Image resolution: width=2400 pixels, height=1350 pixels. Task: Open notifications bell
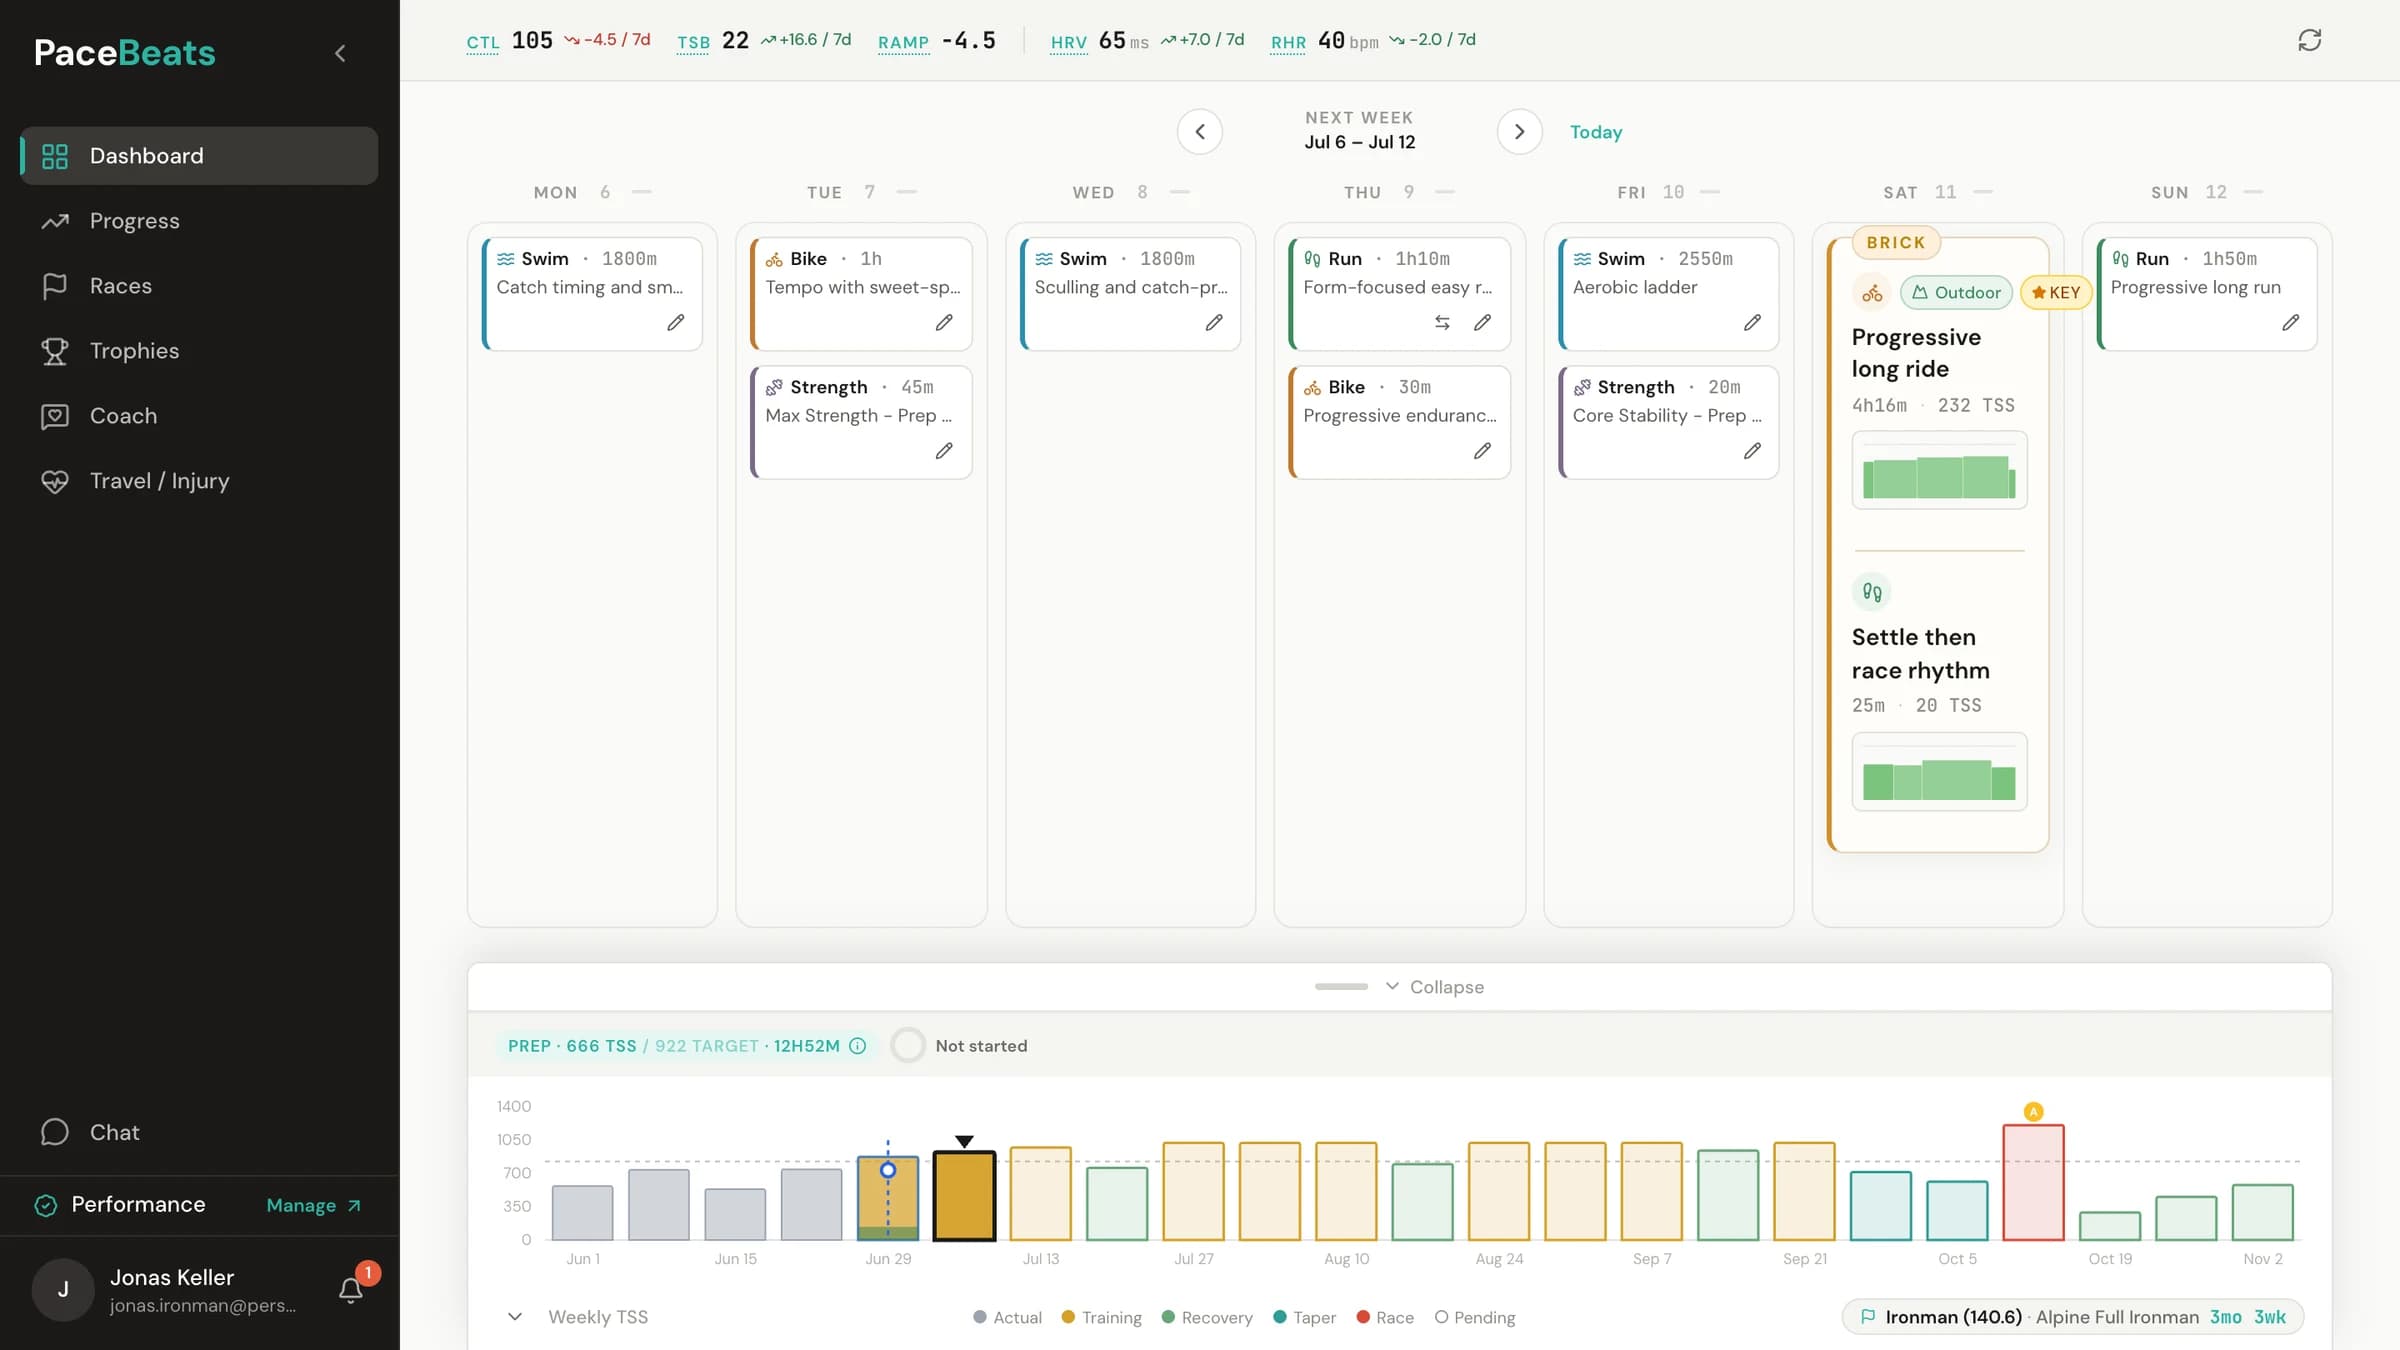(350, 1290)
